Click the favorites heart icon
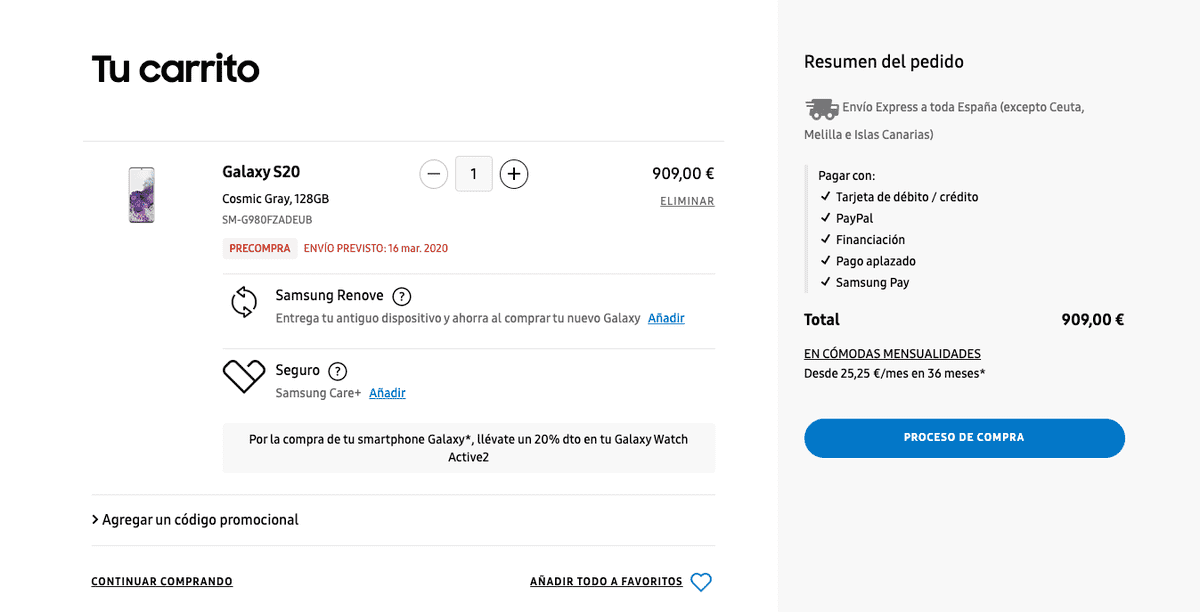This screenshot has height=612, width=1200. [701, 582]
